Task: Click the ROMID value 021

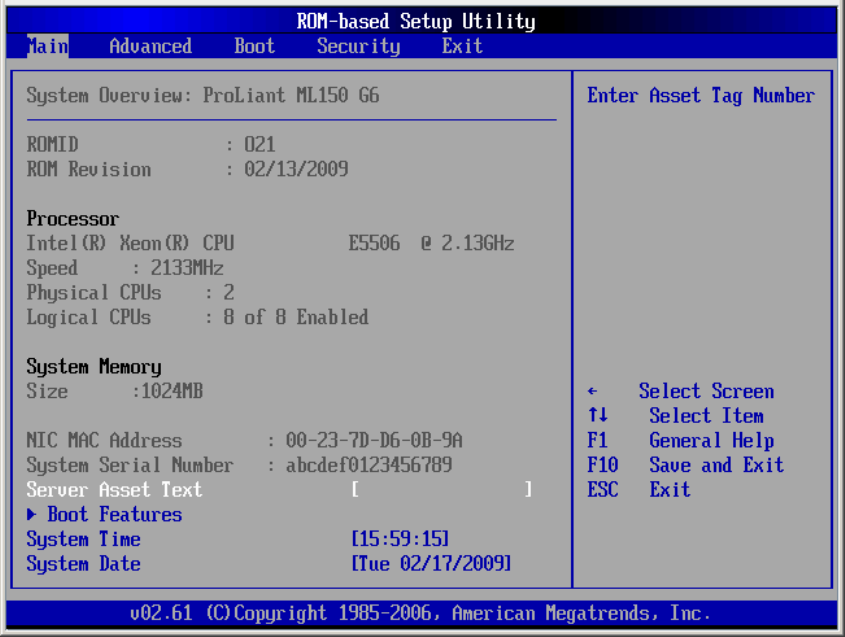Action: click(260, 144)
